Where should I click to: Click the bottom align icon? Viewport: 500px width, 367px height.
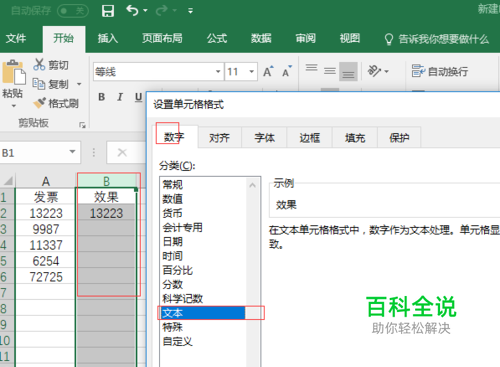click(x=348, y=71)
